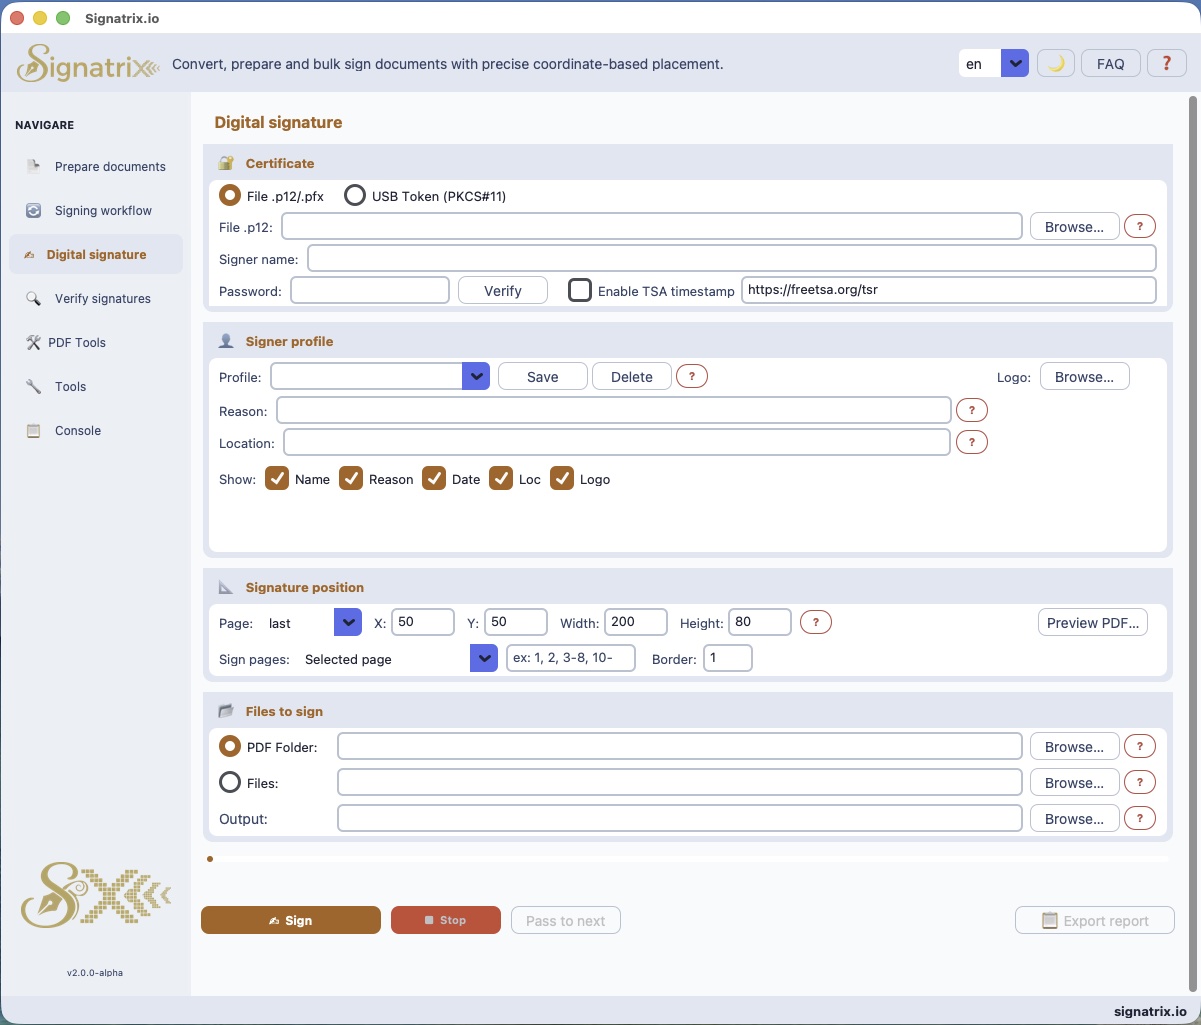Select USB Token (PKCS#11) option
Screen dimensions: 1201x1025
[355, 195]
